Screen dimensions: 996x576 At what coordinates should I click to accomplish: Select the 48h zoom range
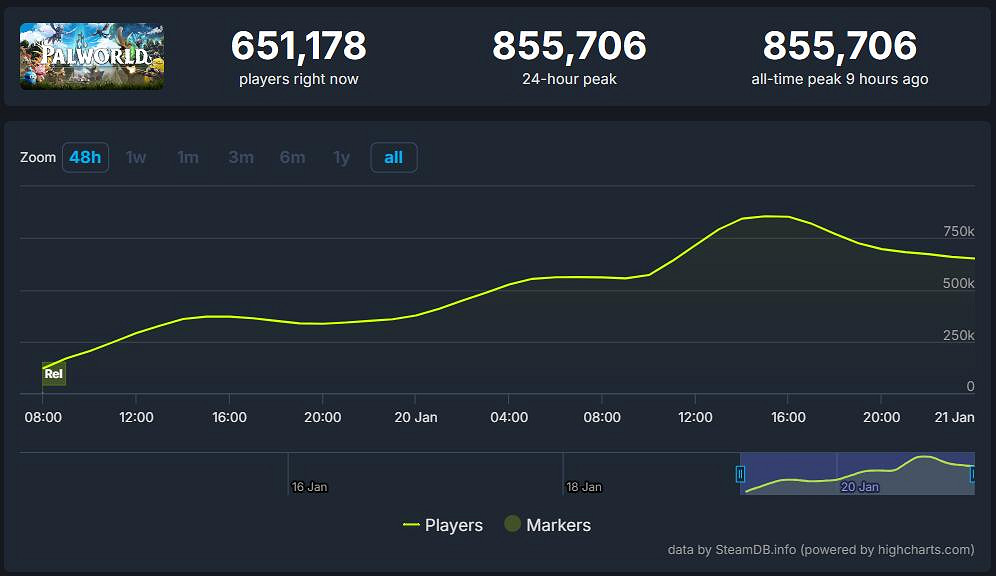pos(85,157)
